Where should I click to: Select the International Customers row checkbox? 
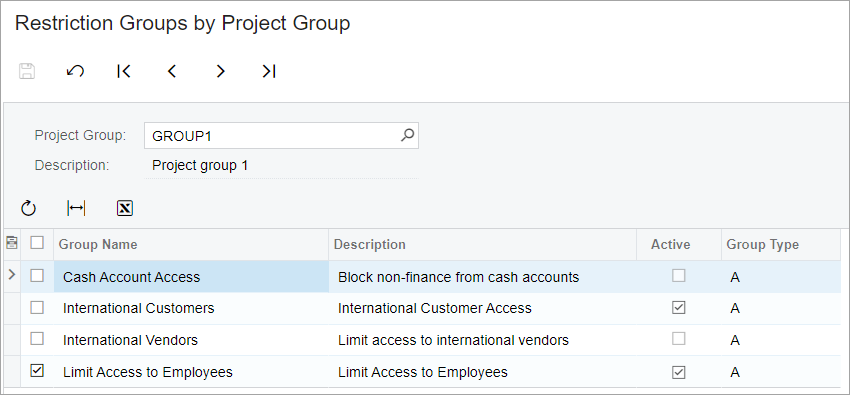37,308
